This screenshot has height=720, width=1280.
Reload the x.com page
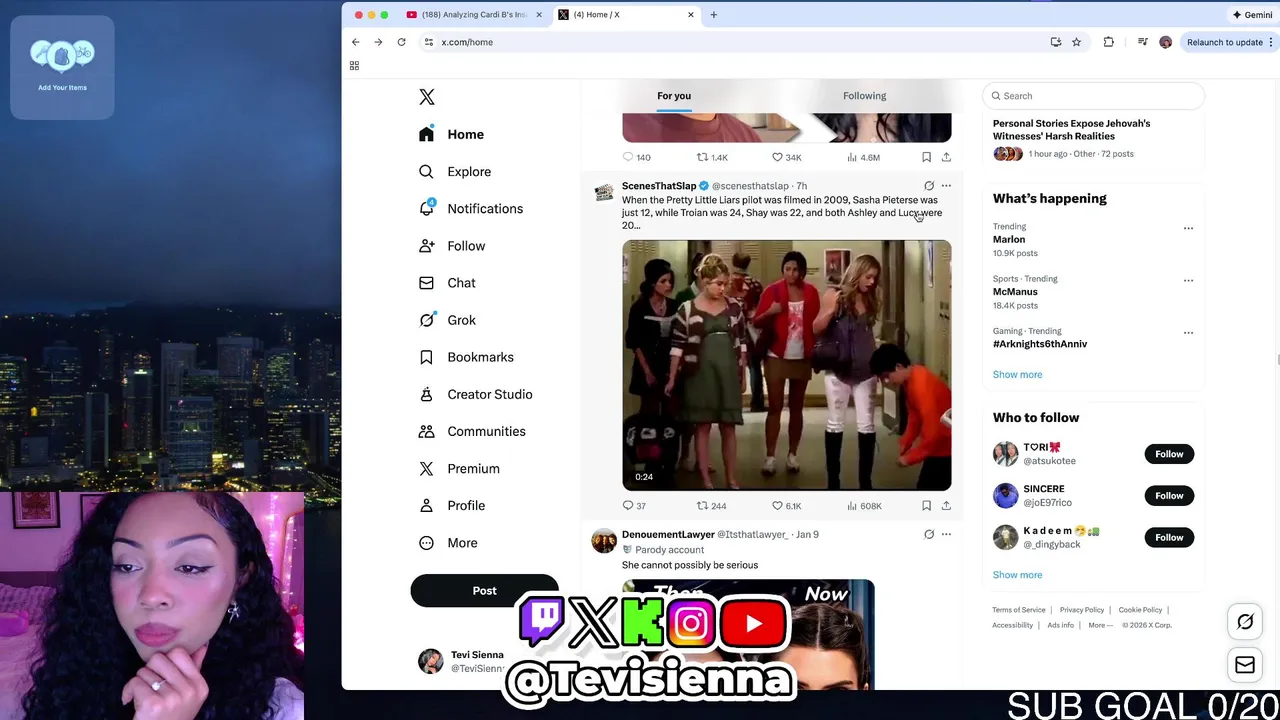[401, 42]
